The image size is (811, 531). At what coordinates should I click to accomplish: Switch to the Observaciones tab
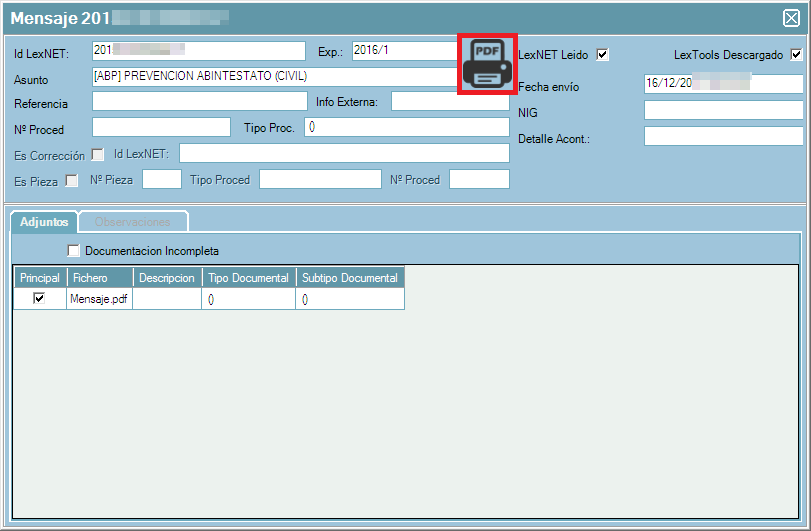(133, 221)
